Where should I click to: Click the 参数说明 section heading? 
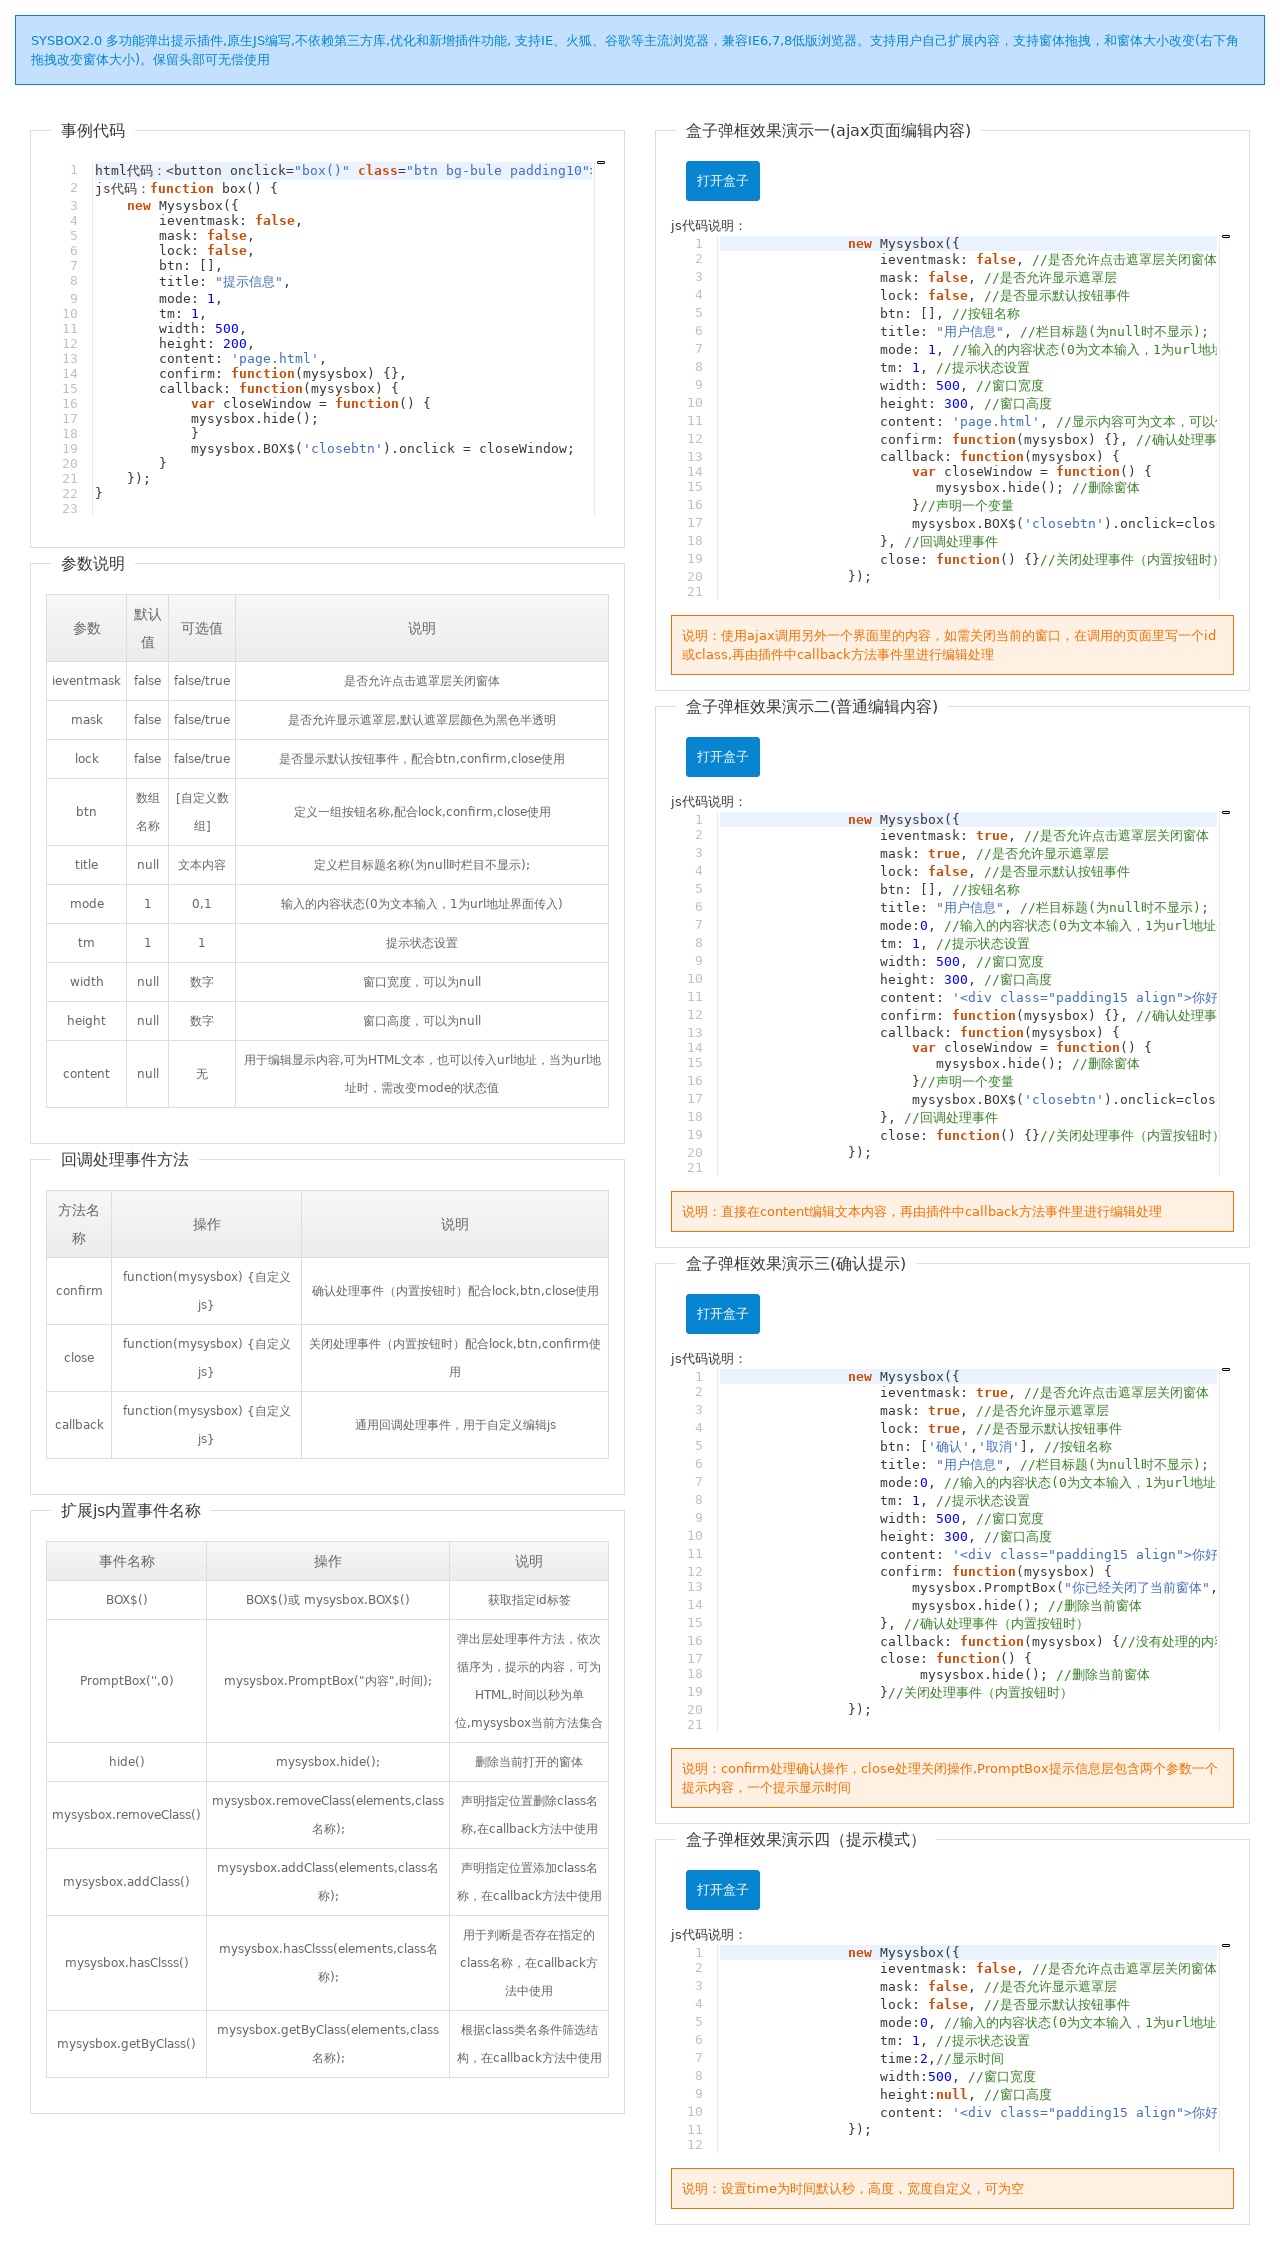click(93, 564)
